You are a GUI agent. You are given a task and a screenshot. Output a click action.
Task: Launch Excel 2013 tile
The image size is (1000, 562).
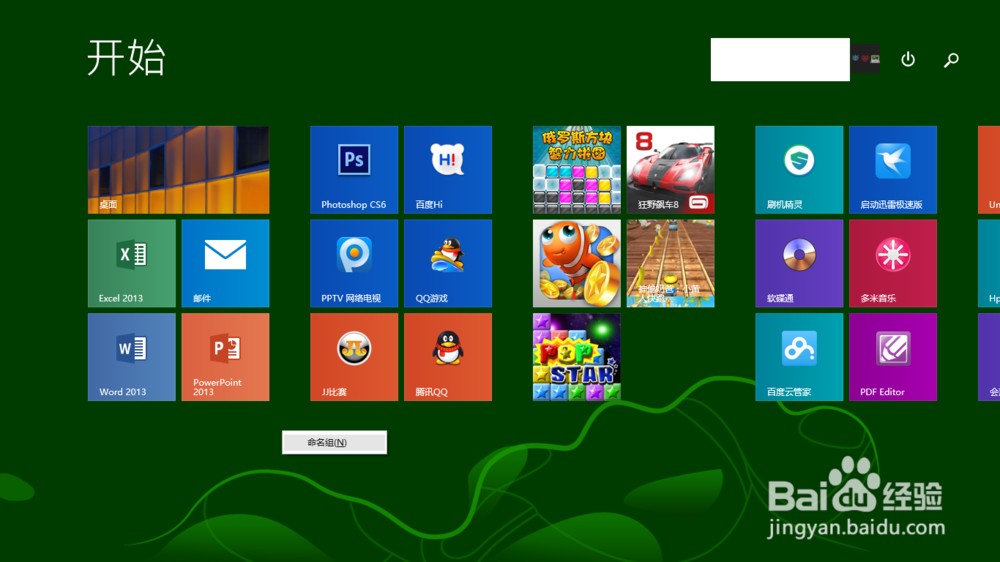point(131,263)
